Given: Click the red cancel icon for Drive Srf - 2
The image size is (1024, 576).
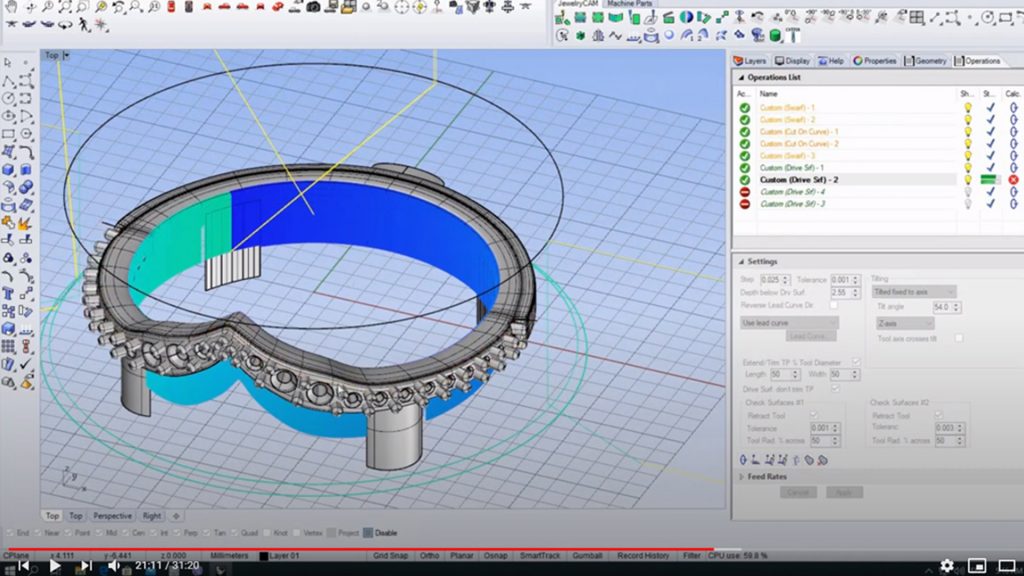Looking at the screenshot, I should pyautogui.click(x=1013, y=180).
